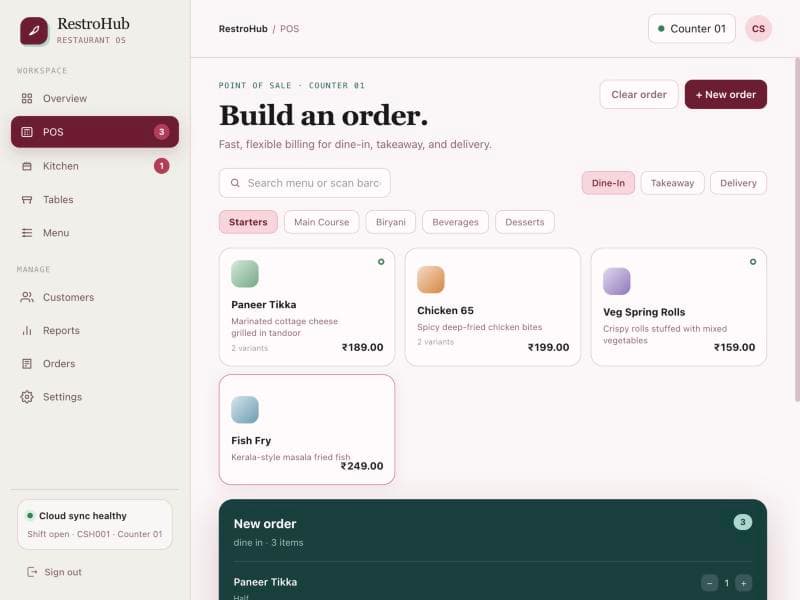800x600 pixels.
Task: Click the POS badge showing 3
Action: (x=162, y=132)
